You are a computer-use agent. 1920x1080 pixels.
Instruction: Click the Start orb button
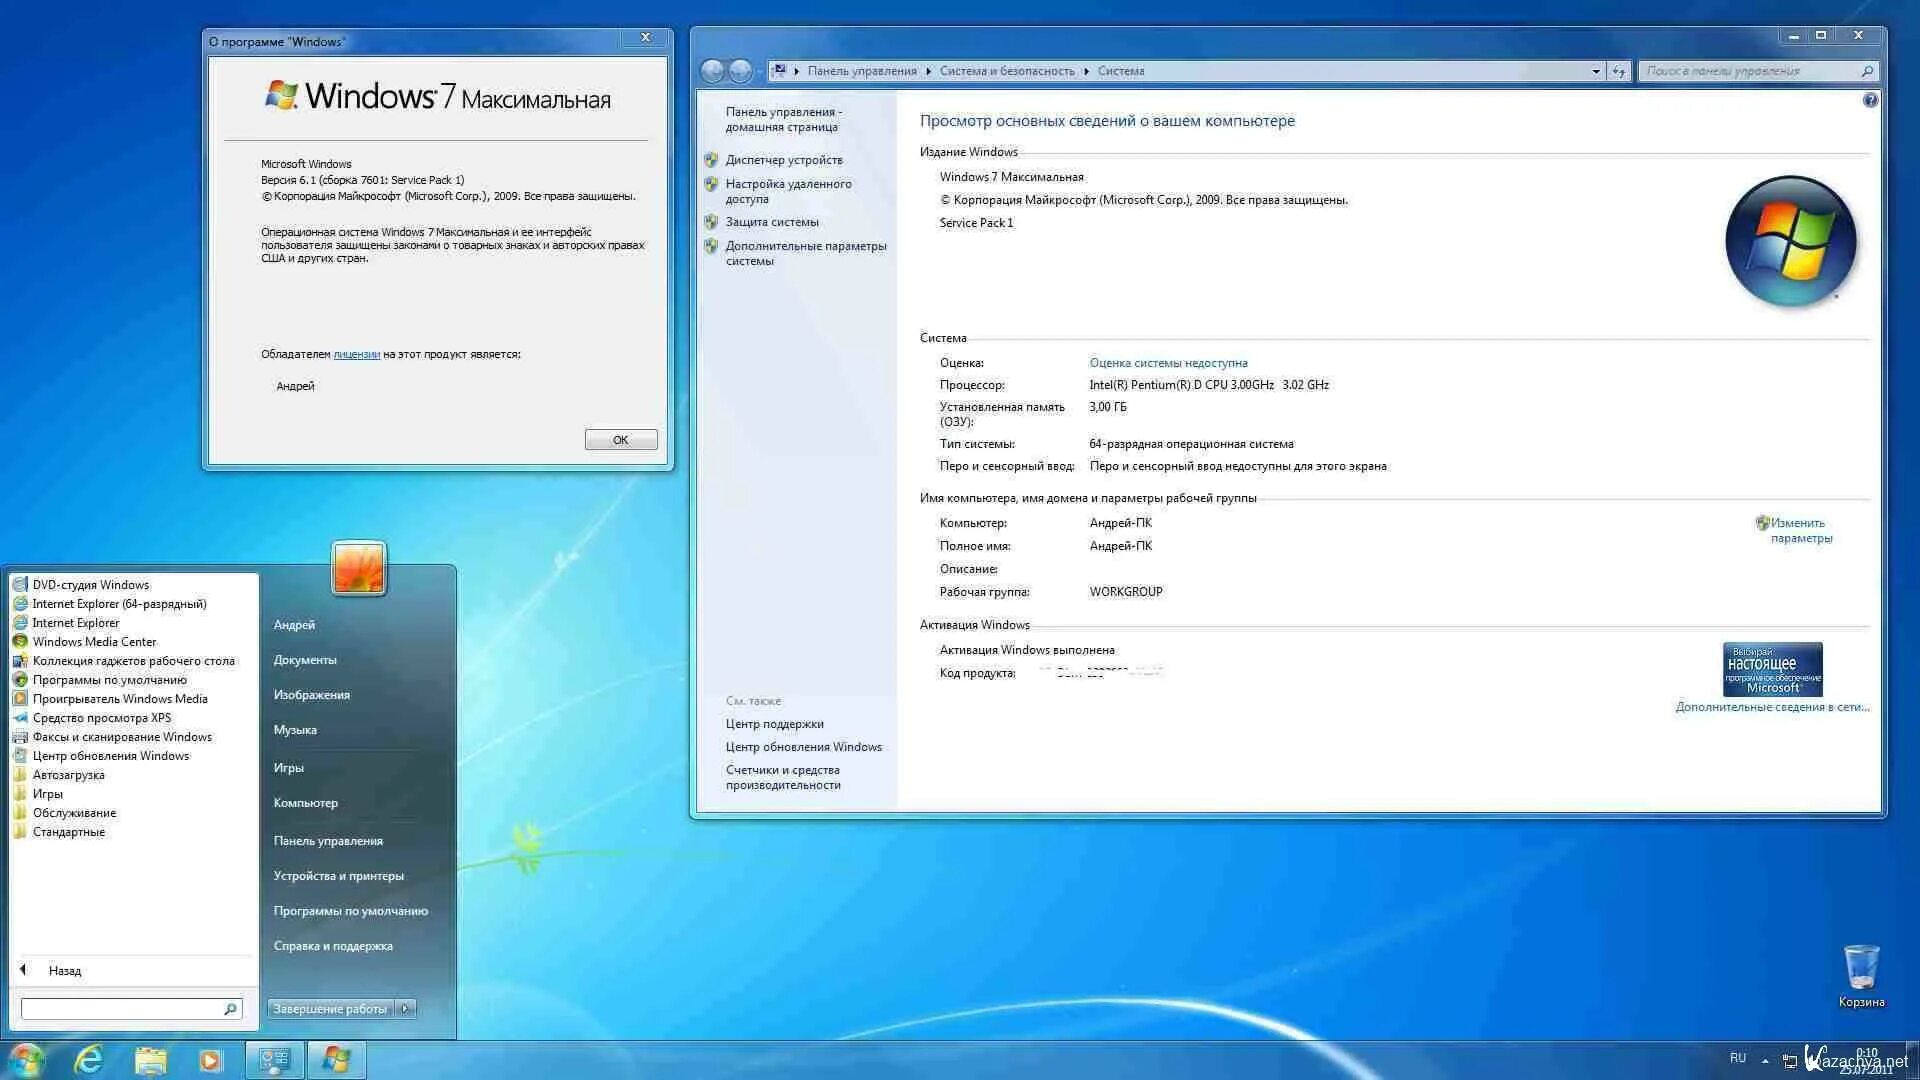[26, 1060]
